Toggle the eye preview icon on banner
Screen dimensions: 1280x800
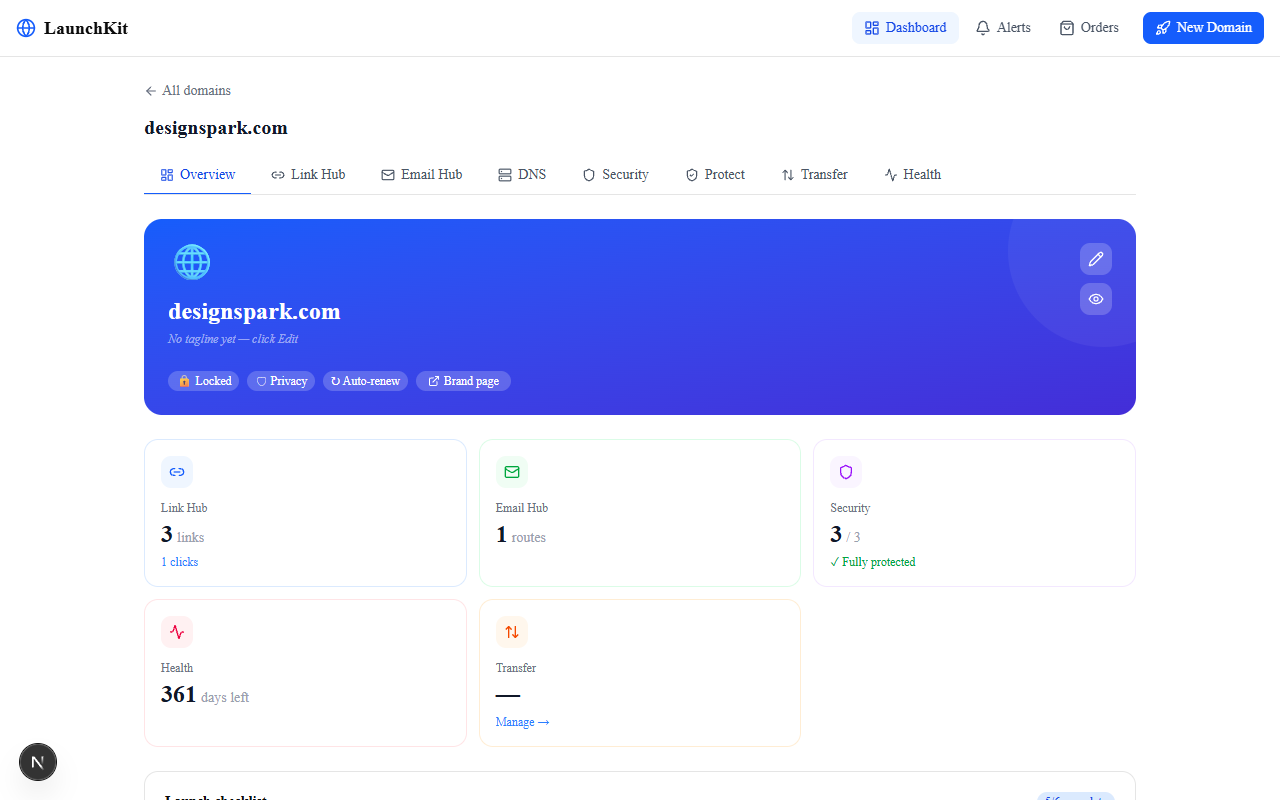coord(1096,299)
